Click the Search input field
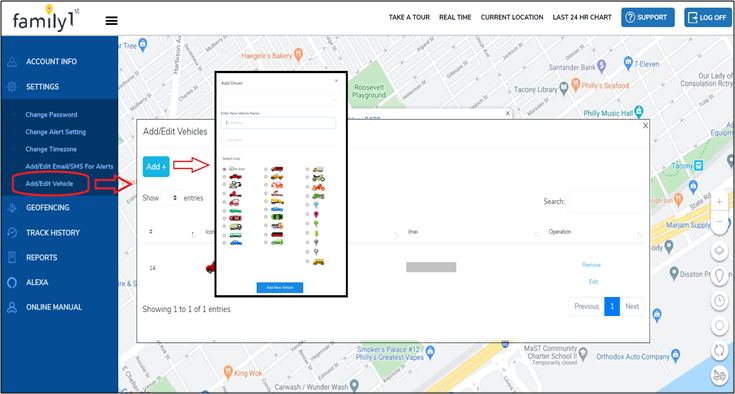 606,201
